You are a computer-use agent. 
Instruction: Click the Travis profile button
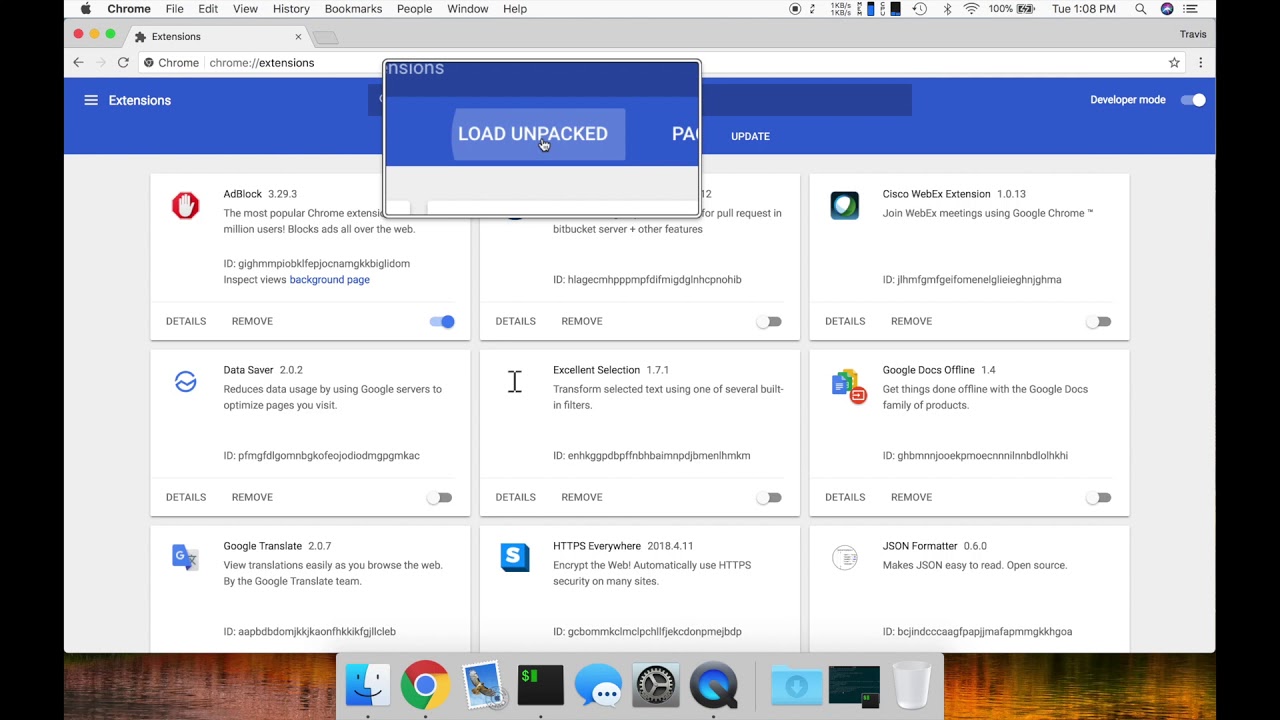pos(1193,34)
